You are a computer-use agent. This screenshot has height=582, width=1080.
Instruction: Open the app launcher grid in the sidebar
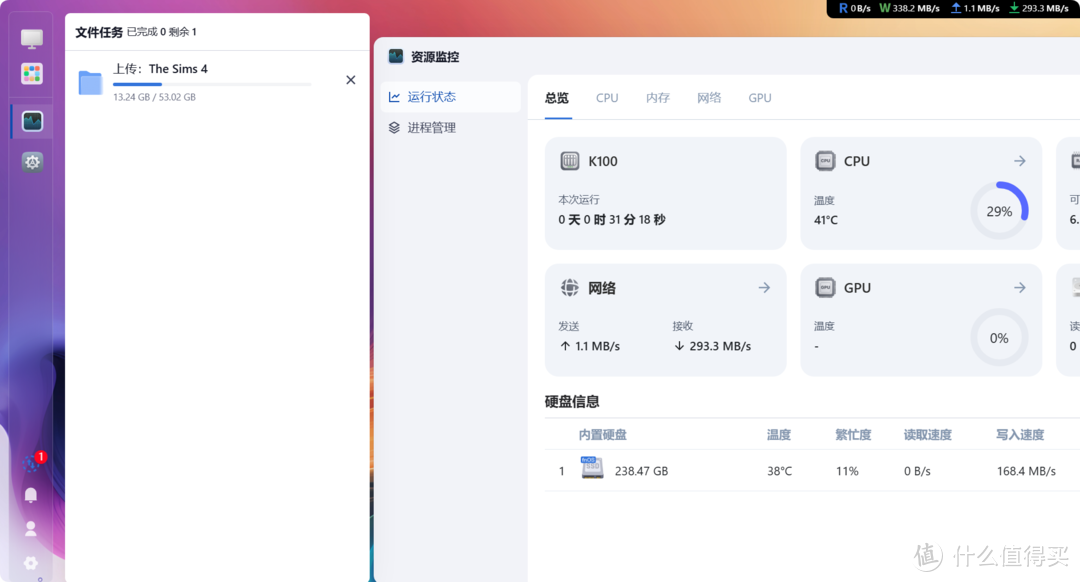pos(32,73)
